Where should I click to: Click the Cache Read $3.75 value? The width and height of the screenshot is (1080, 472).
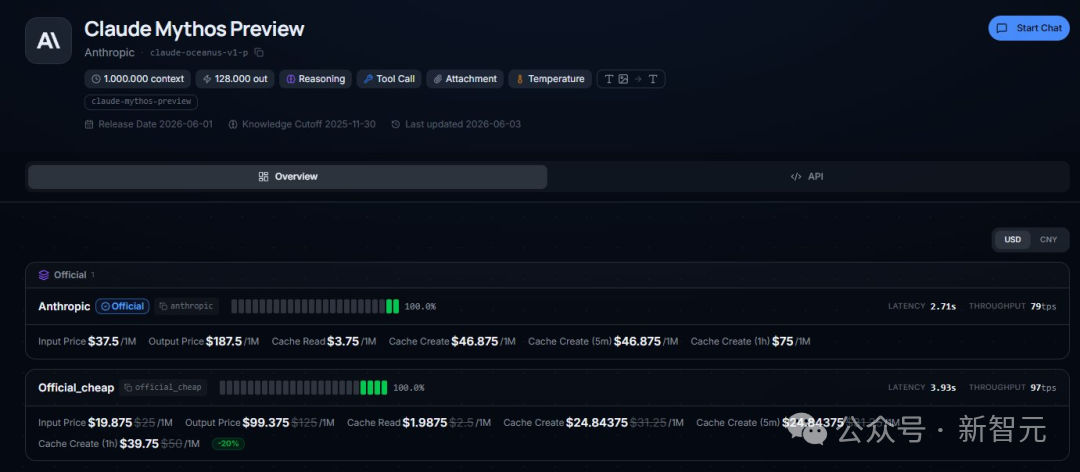(343, 341)
